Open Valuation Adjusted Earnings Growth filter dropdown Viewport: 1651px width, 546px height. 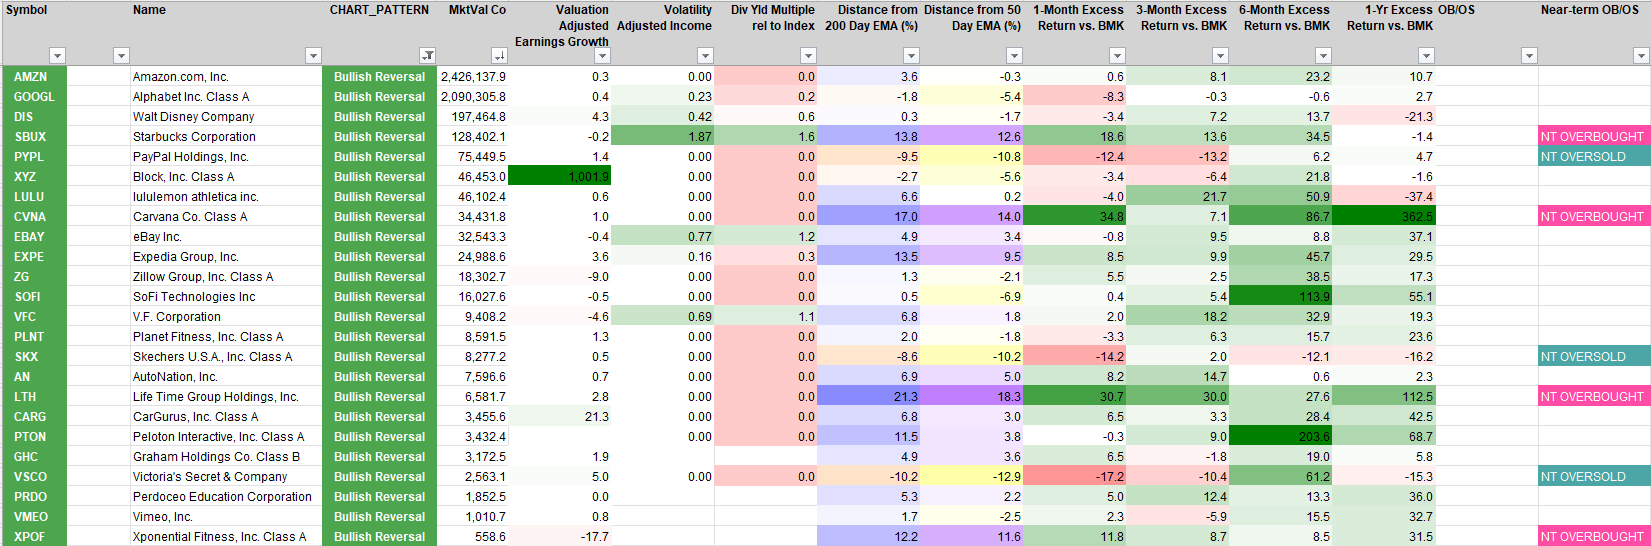(x=602, y=56)
